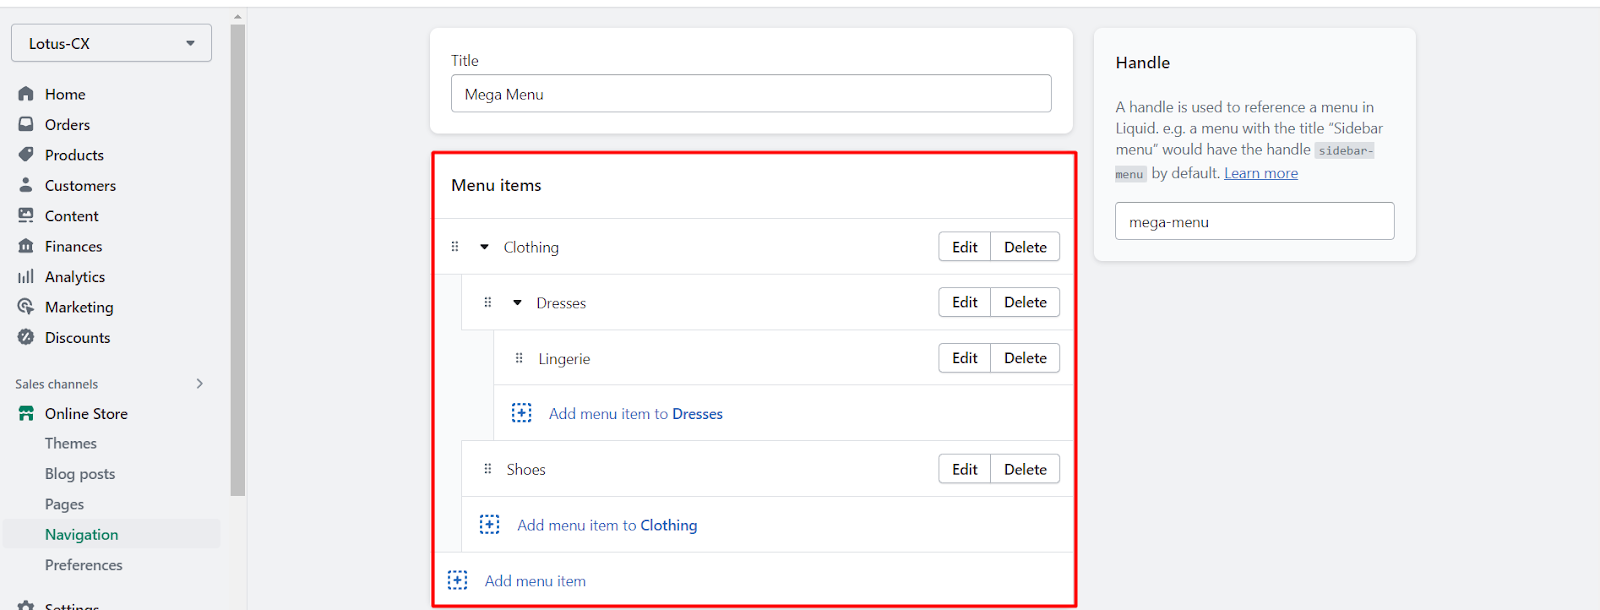Screen dimensions: 1600x610
Task: Delete the Shoes menu item
Action: pyautogui.click(x=1025, y=470)
